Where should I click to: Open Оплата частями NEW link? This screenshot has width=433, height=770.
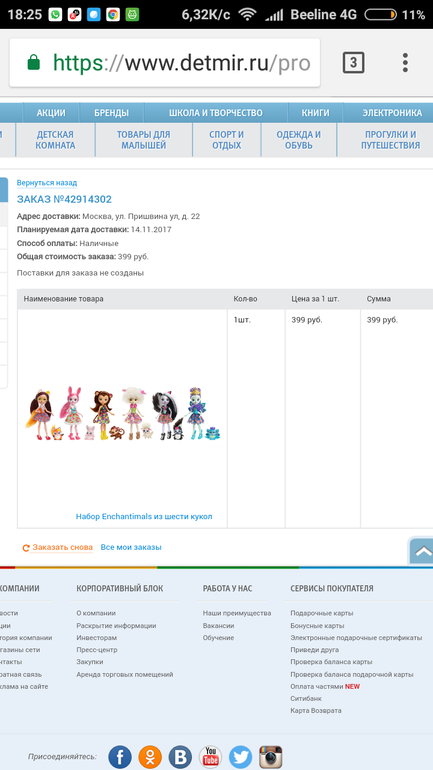pyautogui.click(x=325, y=687)
